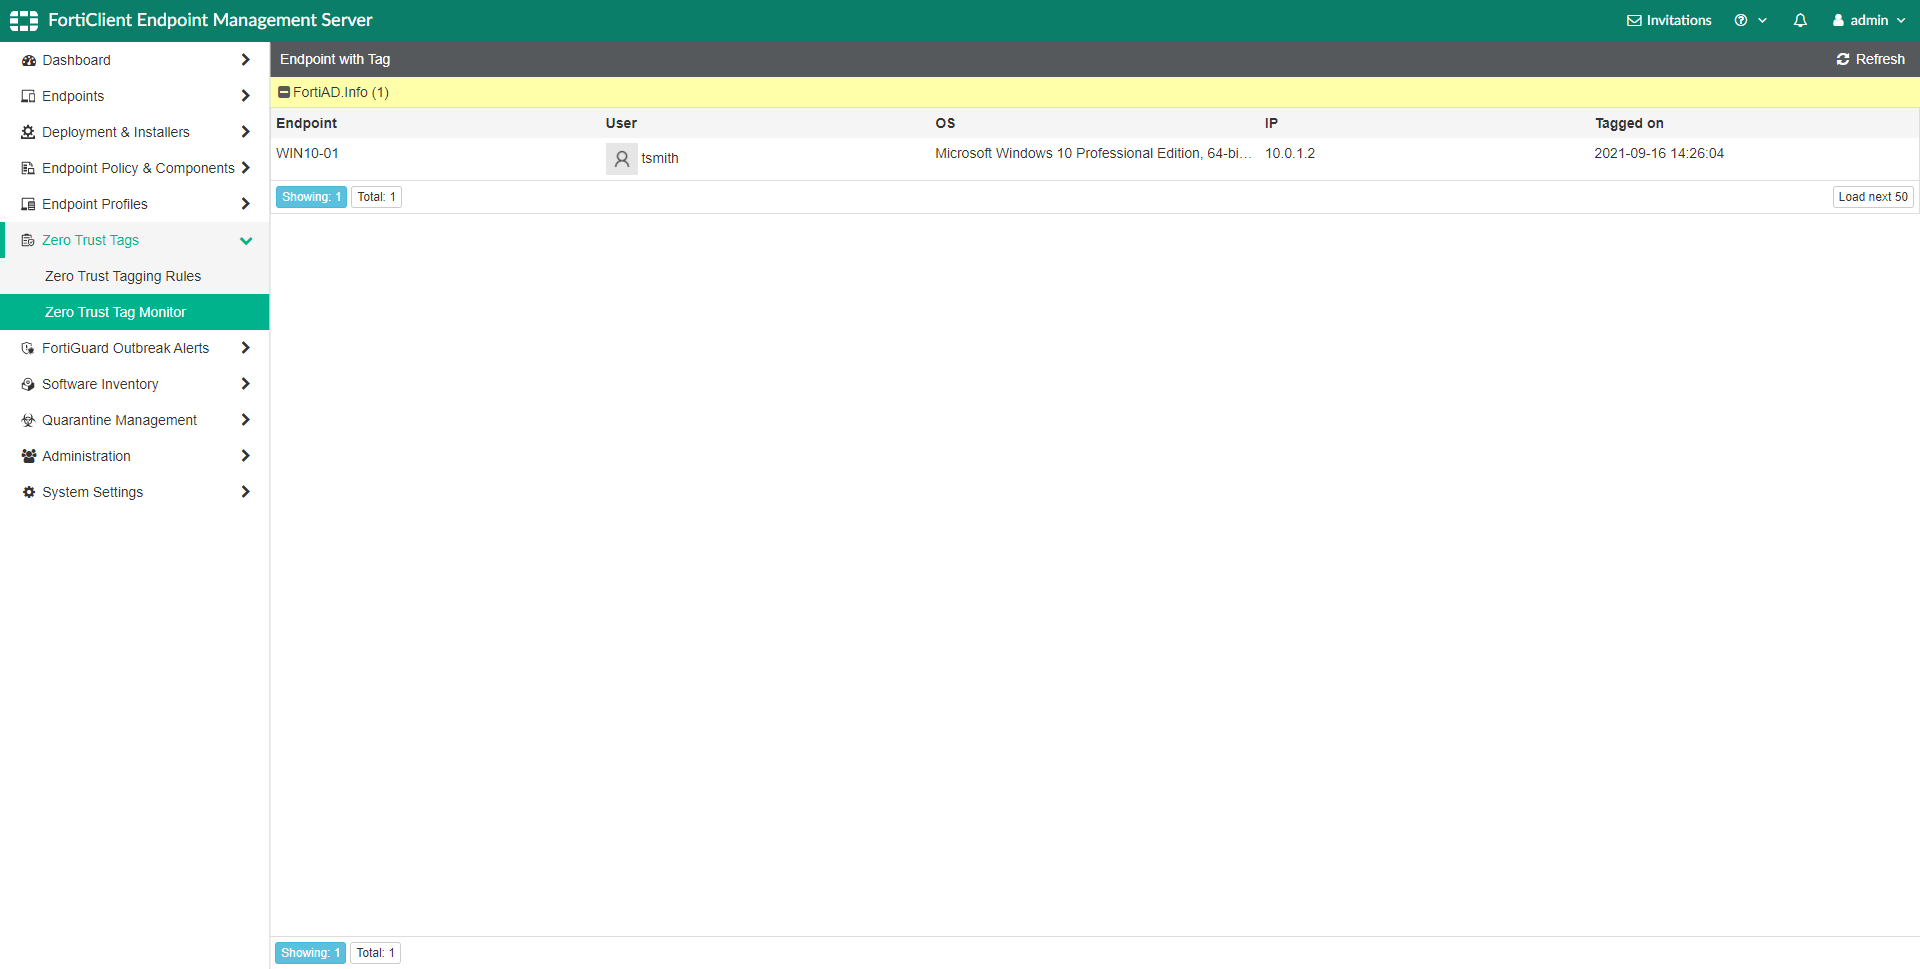
Task: Click the System Settings gear icon
Action: (x=28, y=492)
